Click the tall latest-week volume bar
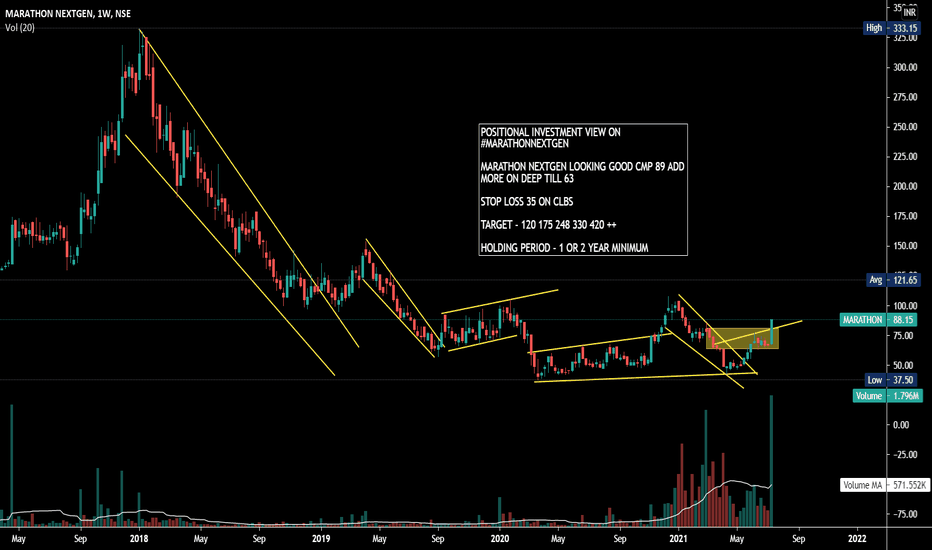Viewport: 932px width, 550px height. click(772, 461)
